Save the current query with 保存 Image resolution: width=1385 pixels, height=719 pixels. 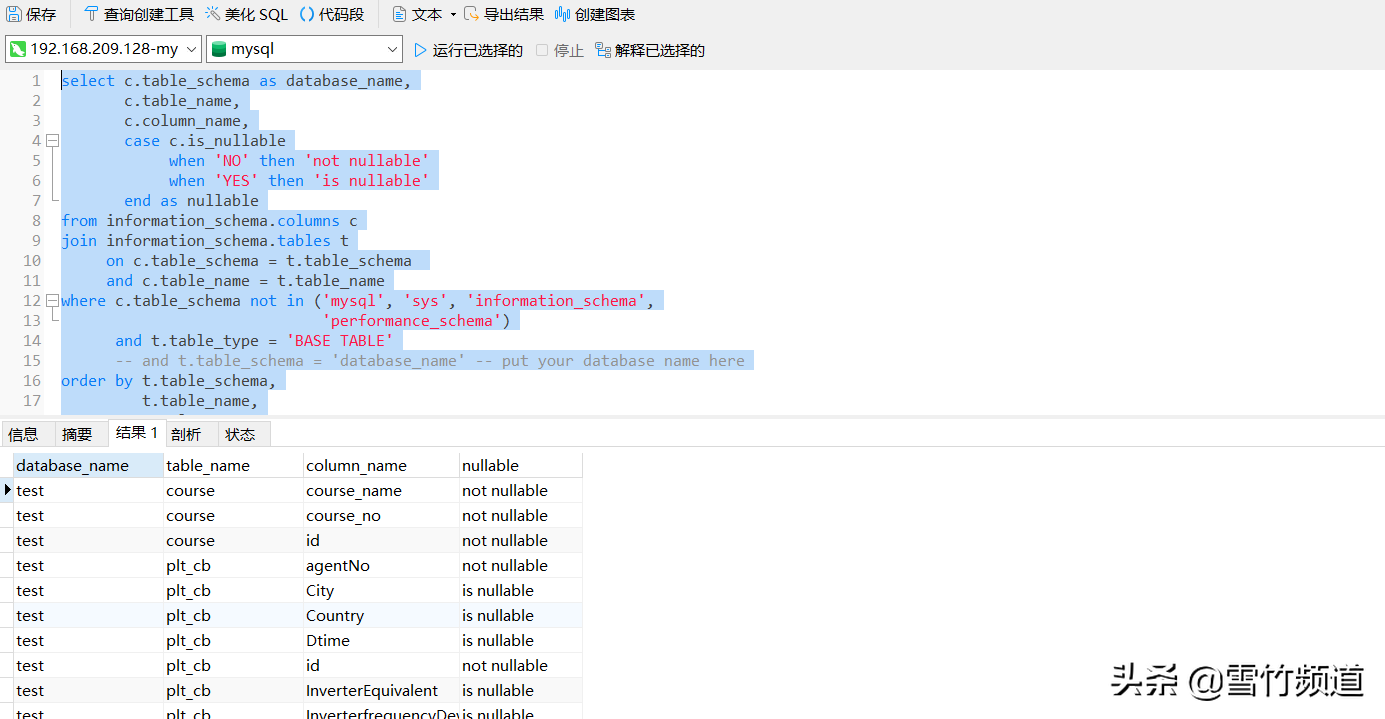pyautogui.click(x=33, y=14)
